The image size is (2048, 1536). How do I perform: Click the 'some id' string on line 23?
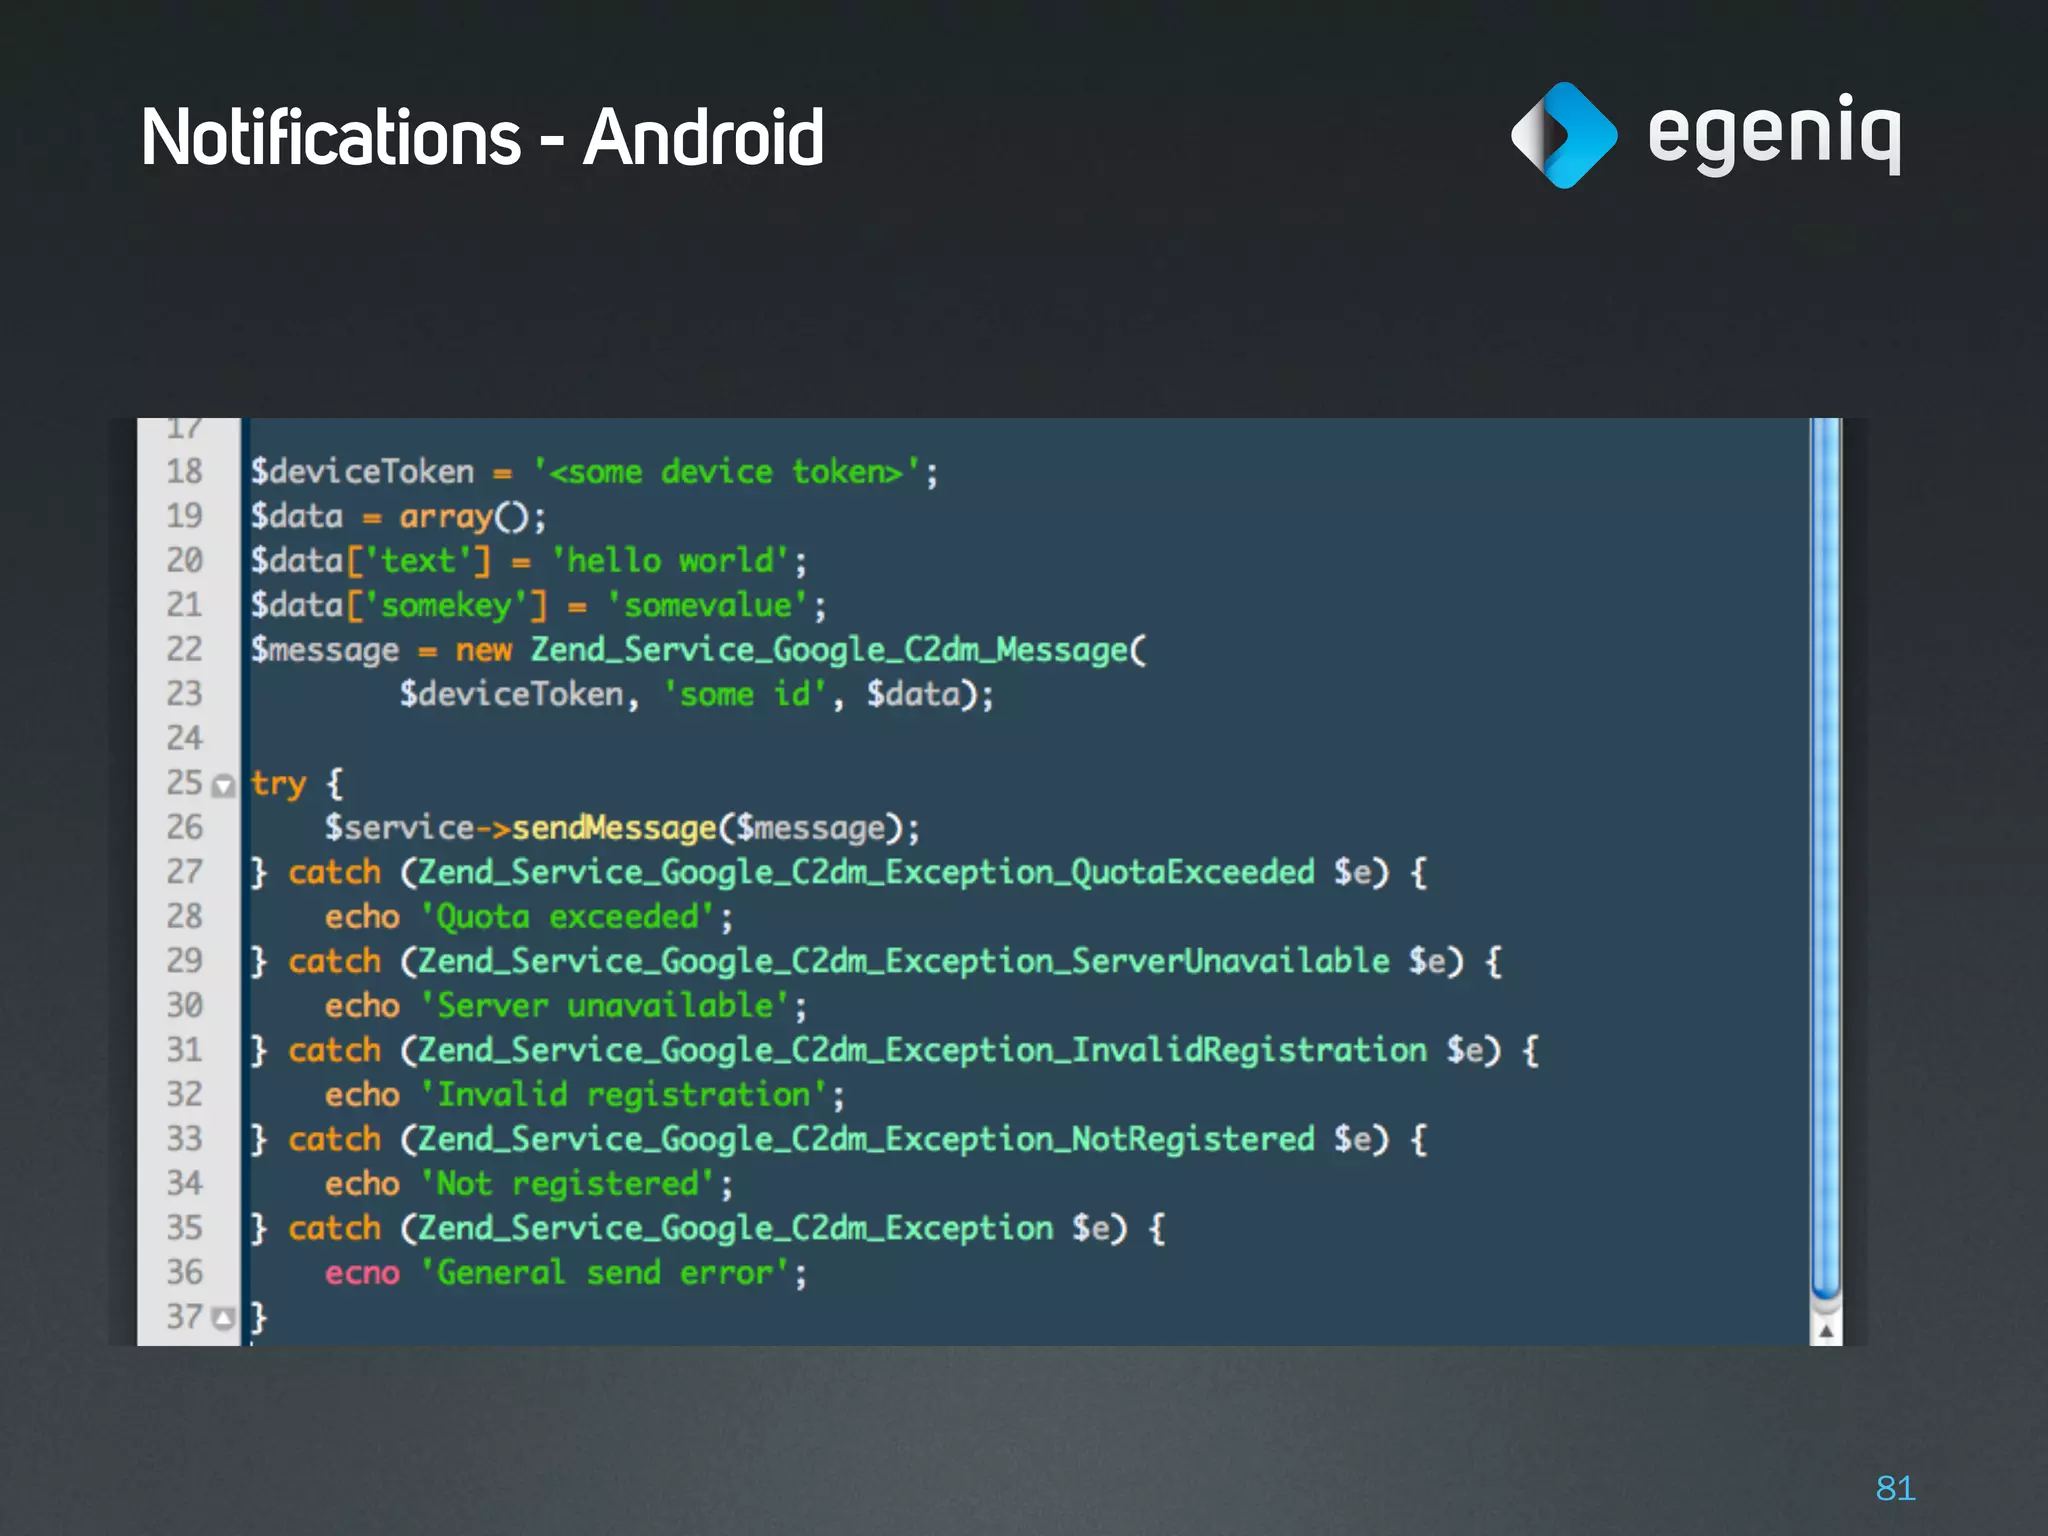pyautogui.click(x=745, y=694)
